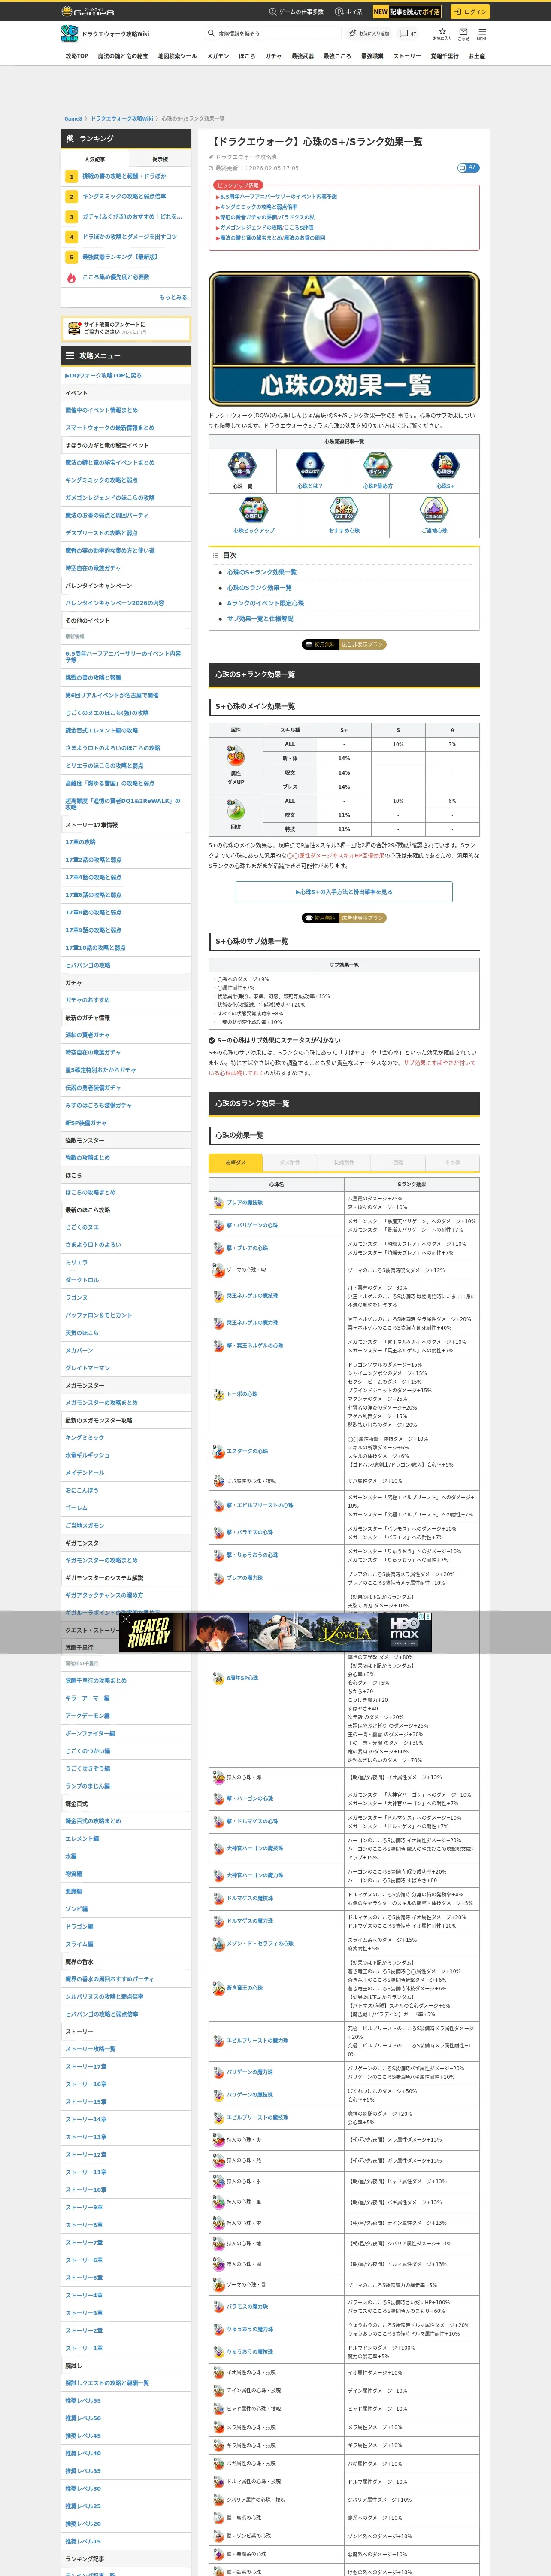
Task: Open sidebar link 水竜ギルギッシュ
Action: [88, 1455]
